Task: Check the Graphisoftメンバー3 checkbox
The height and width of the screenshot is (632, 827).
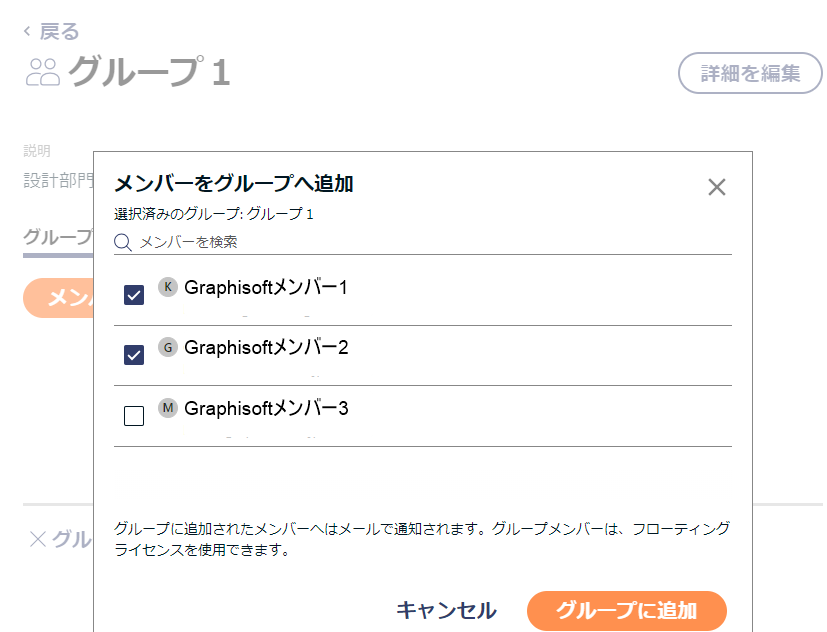Action: [134, 416]
